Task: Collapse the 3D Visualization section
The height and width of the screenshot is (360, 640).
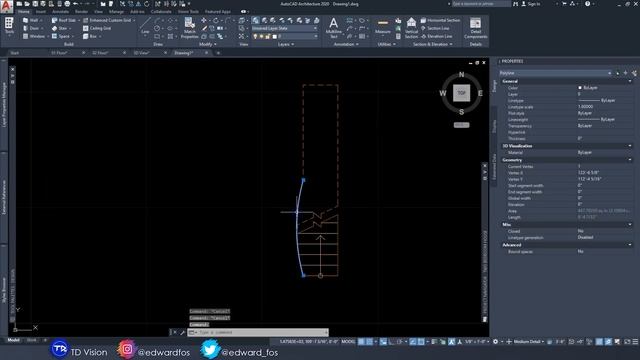Action: tap(630, 146)
